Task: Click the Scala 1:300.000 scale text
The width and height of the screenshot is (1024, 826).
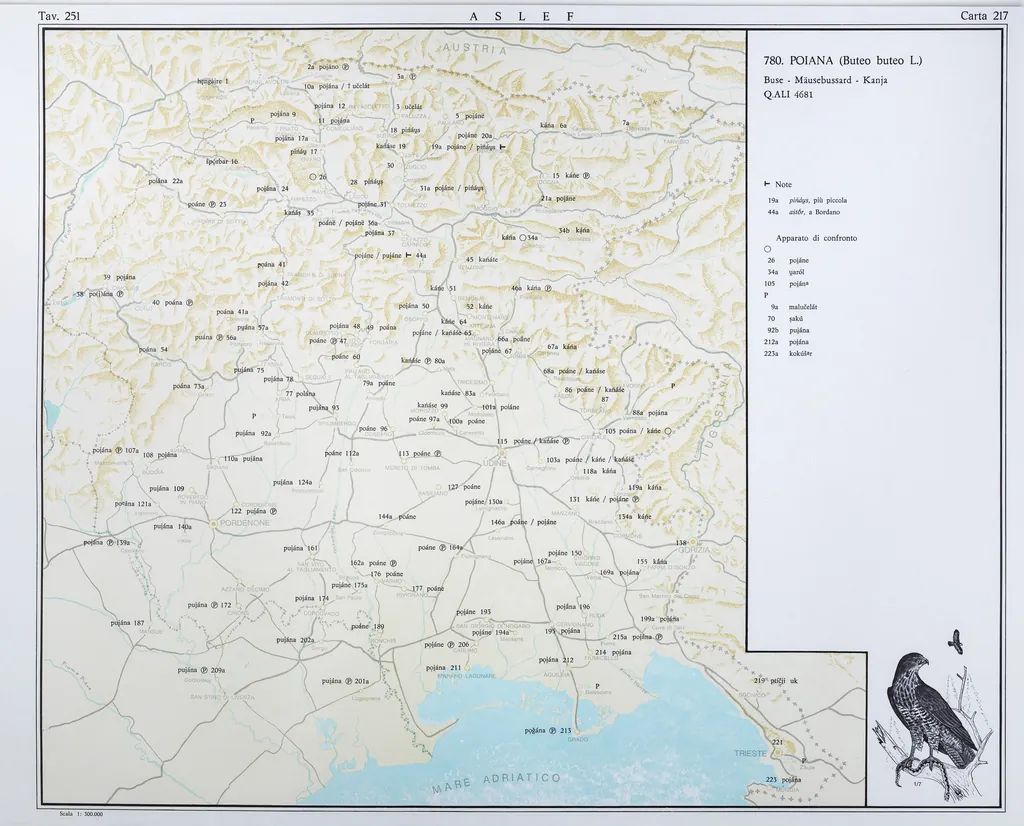Action: pos(82,814)
